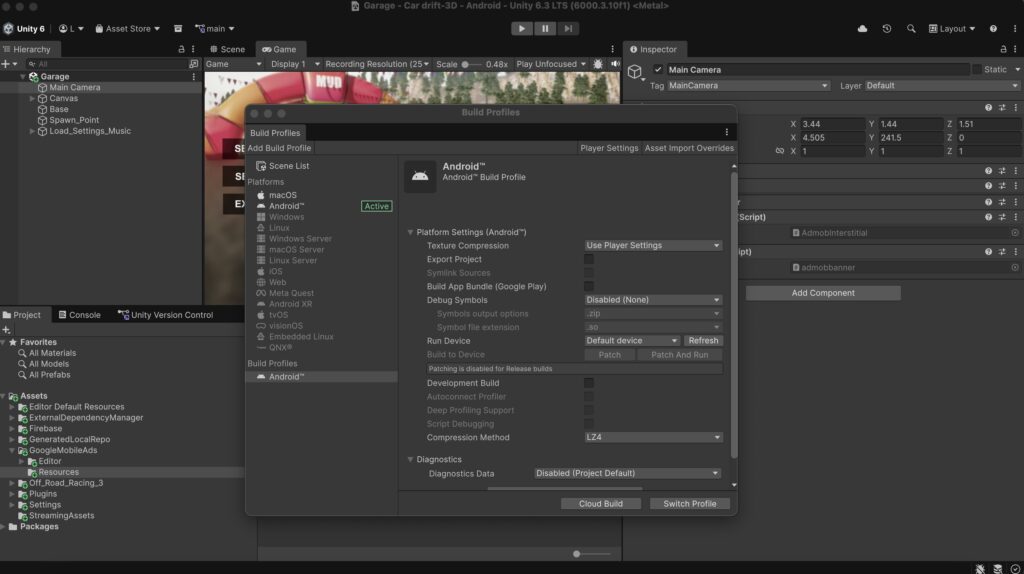Screen dimensions: 1024x574
Task: Pause the game with the Pause button
Action: [x=545, y=29]
